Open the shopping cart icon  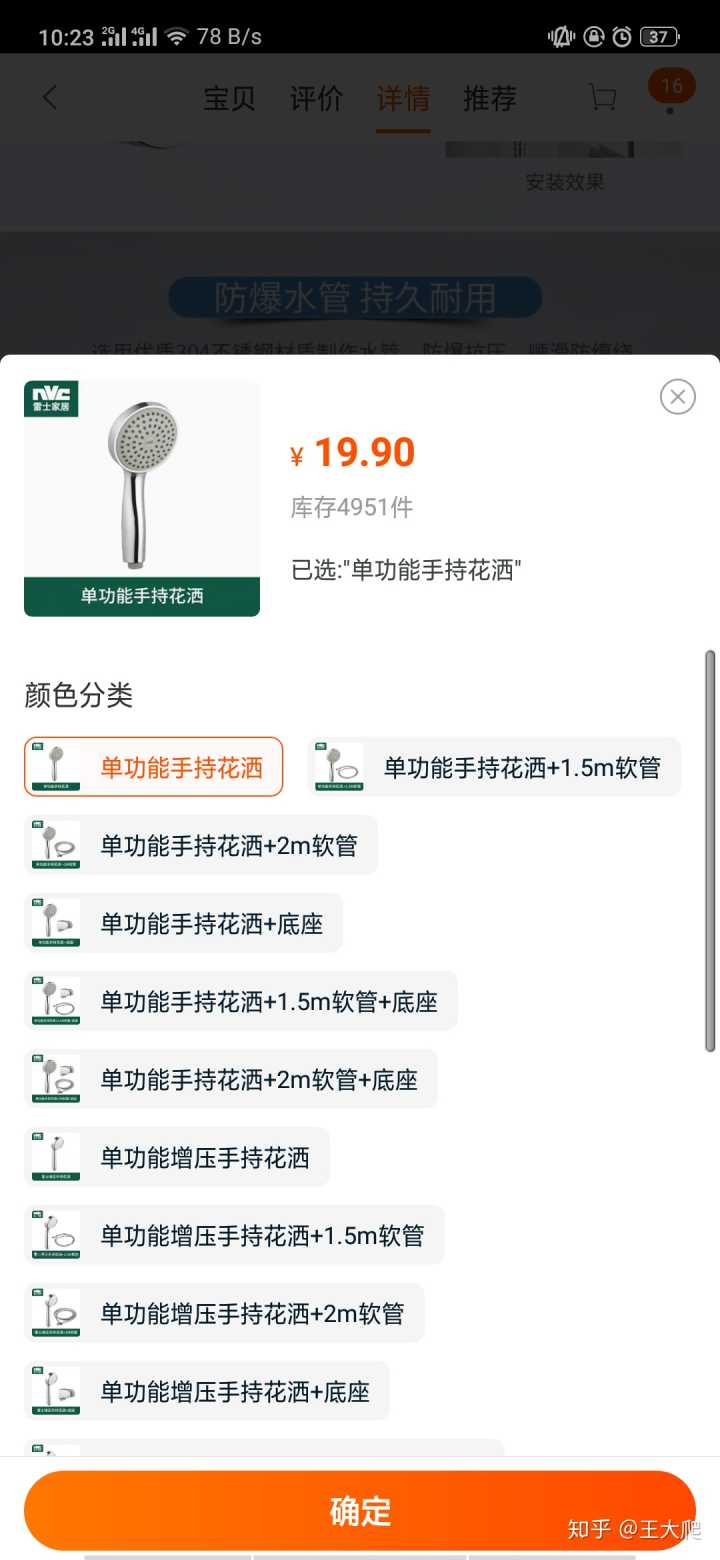pyautogui.click(x=602, y=98)
